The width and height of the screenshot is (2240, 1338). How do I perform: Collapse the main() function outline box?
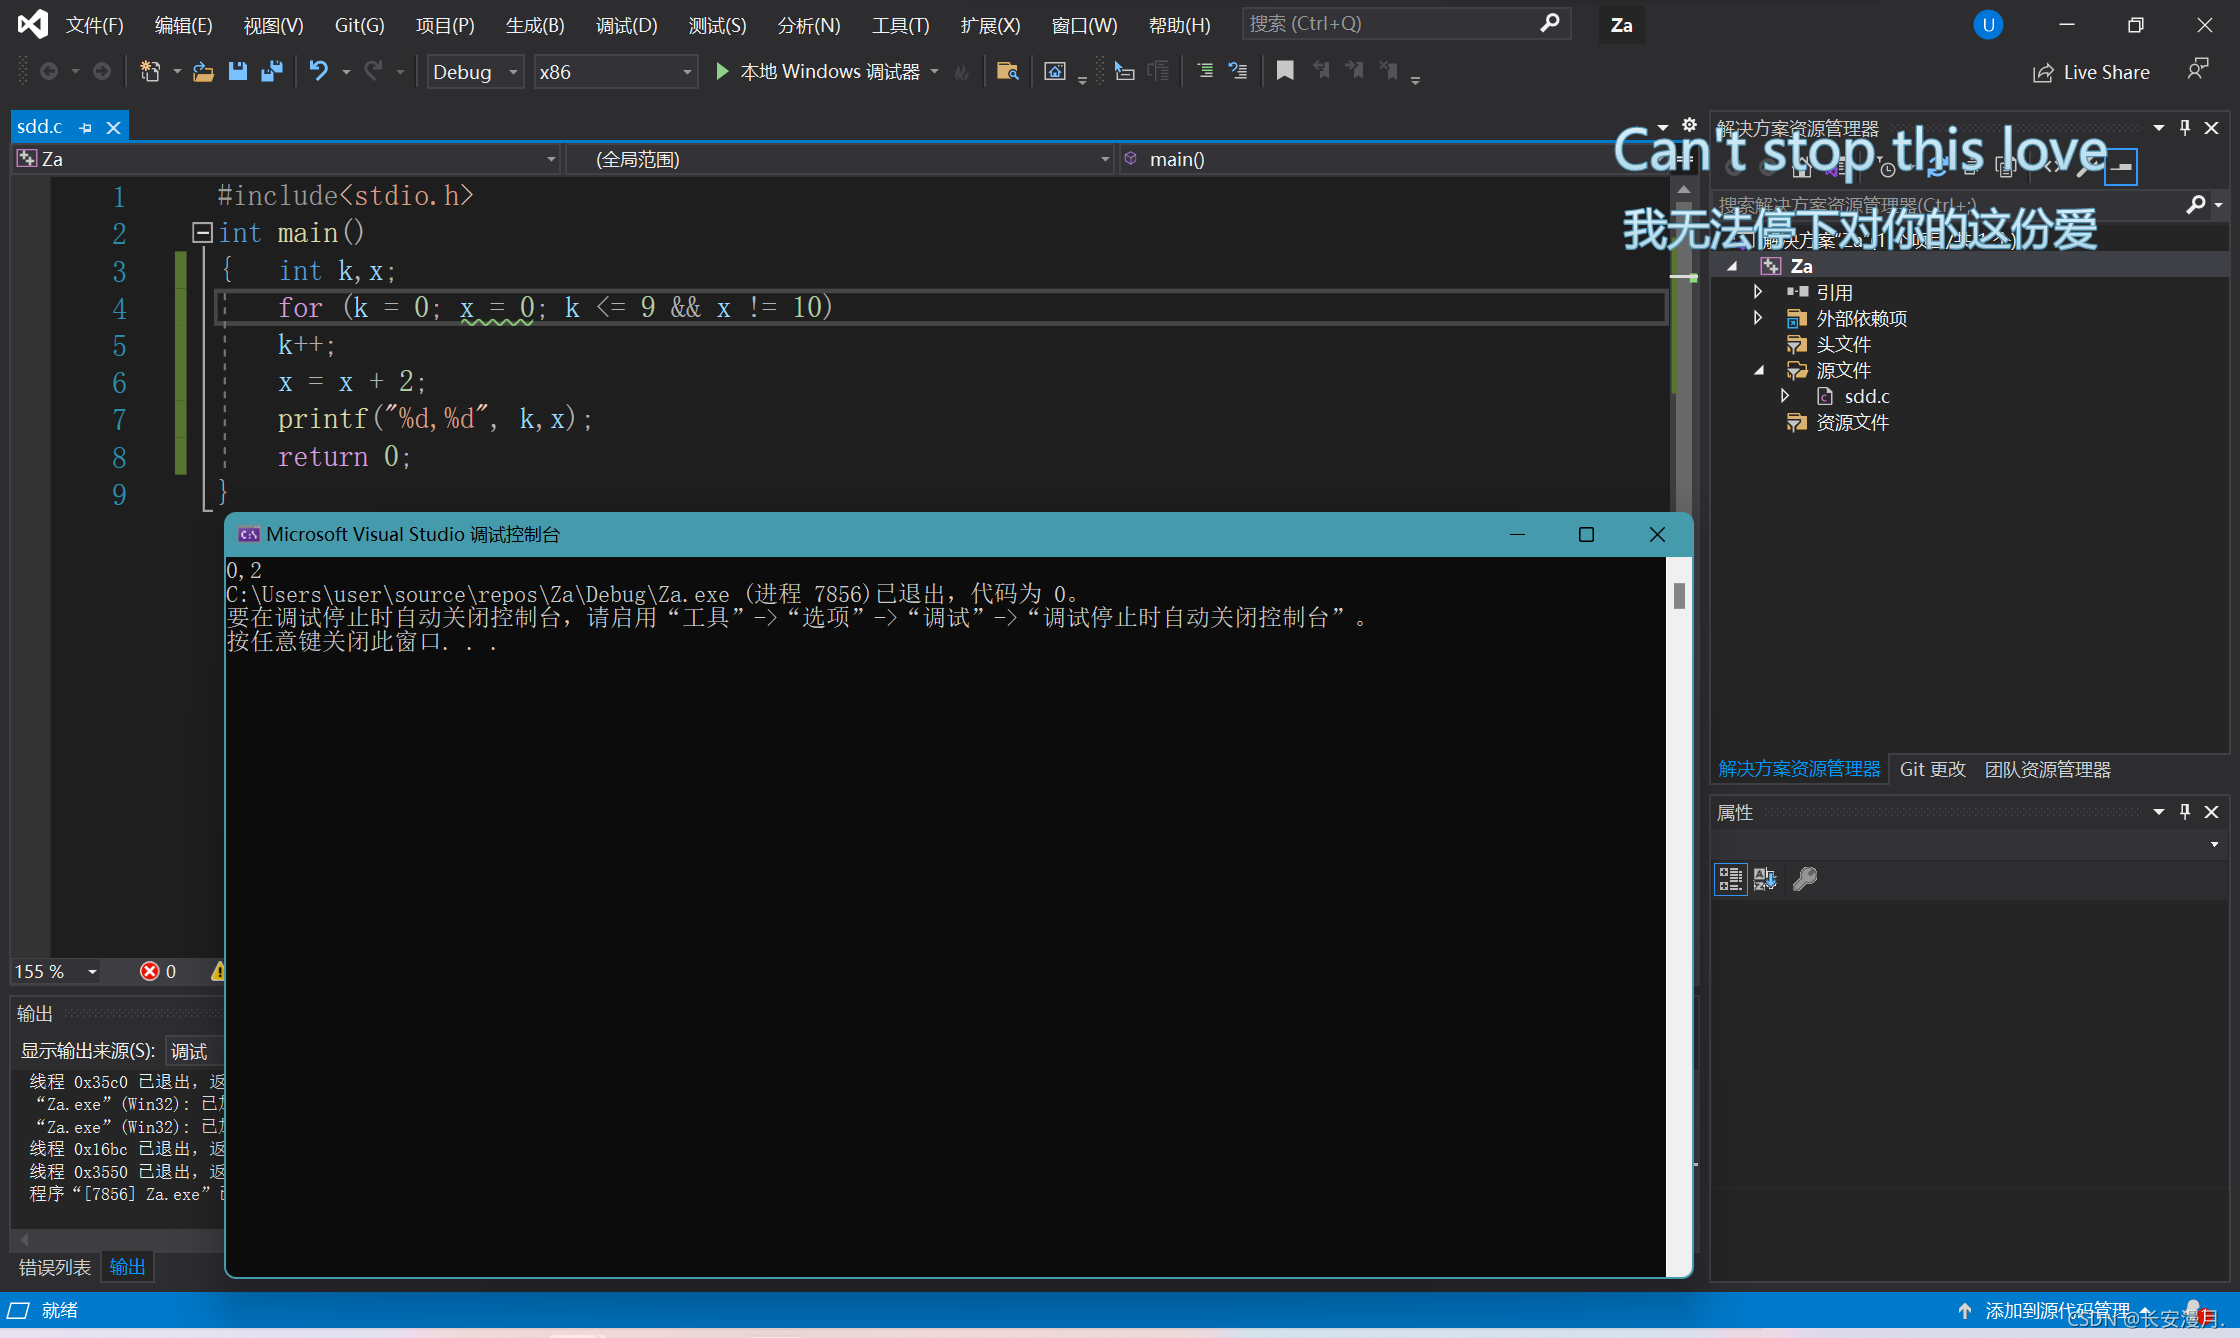(x=202, y=233)
